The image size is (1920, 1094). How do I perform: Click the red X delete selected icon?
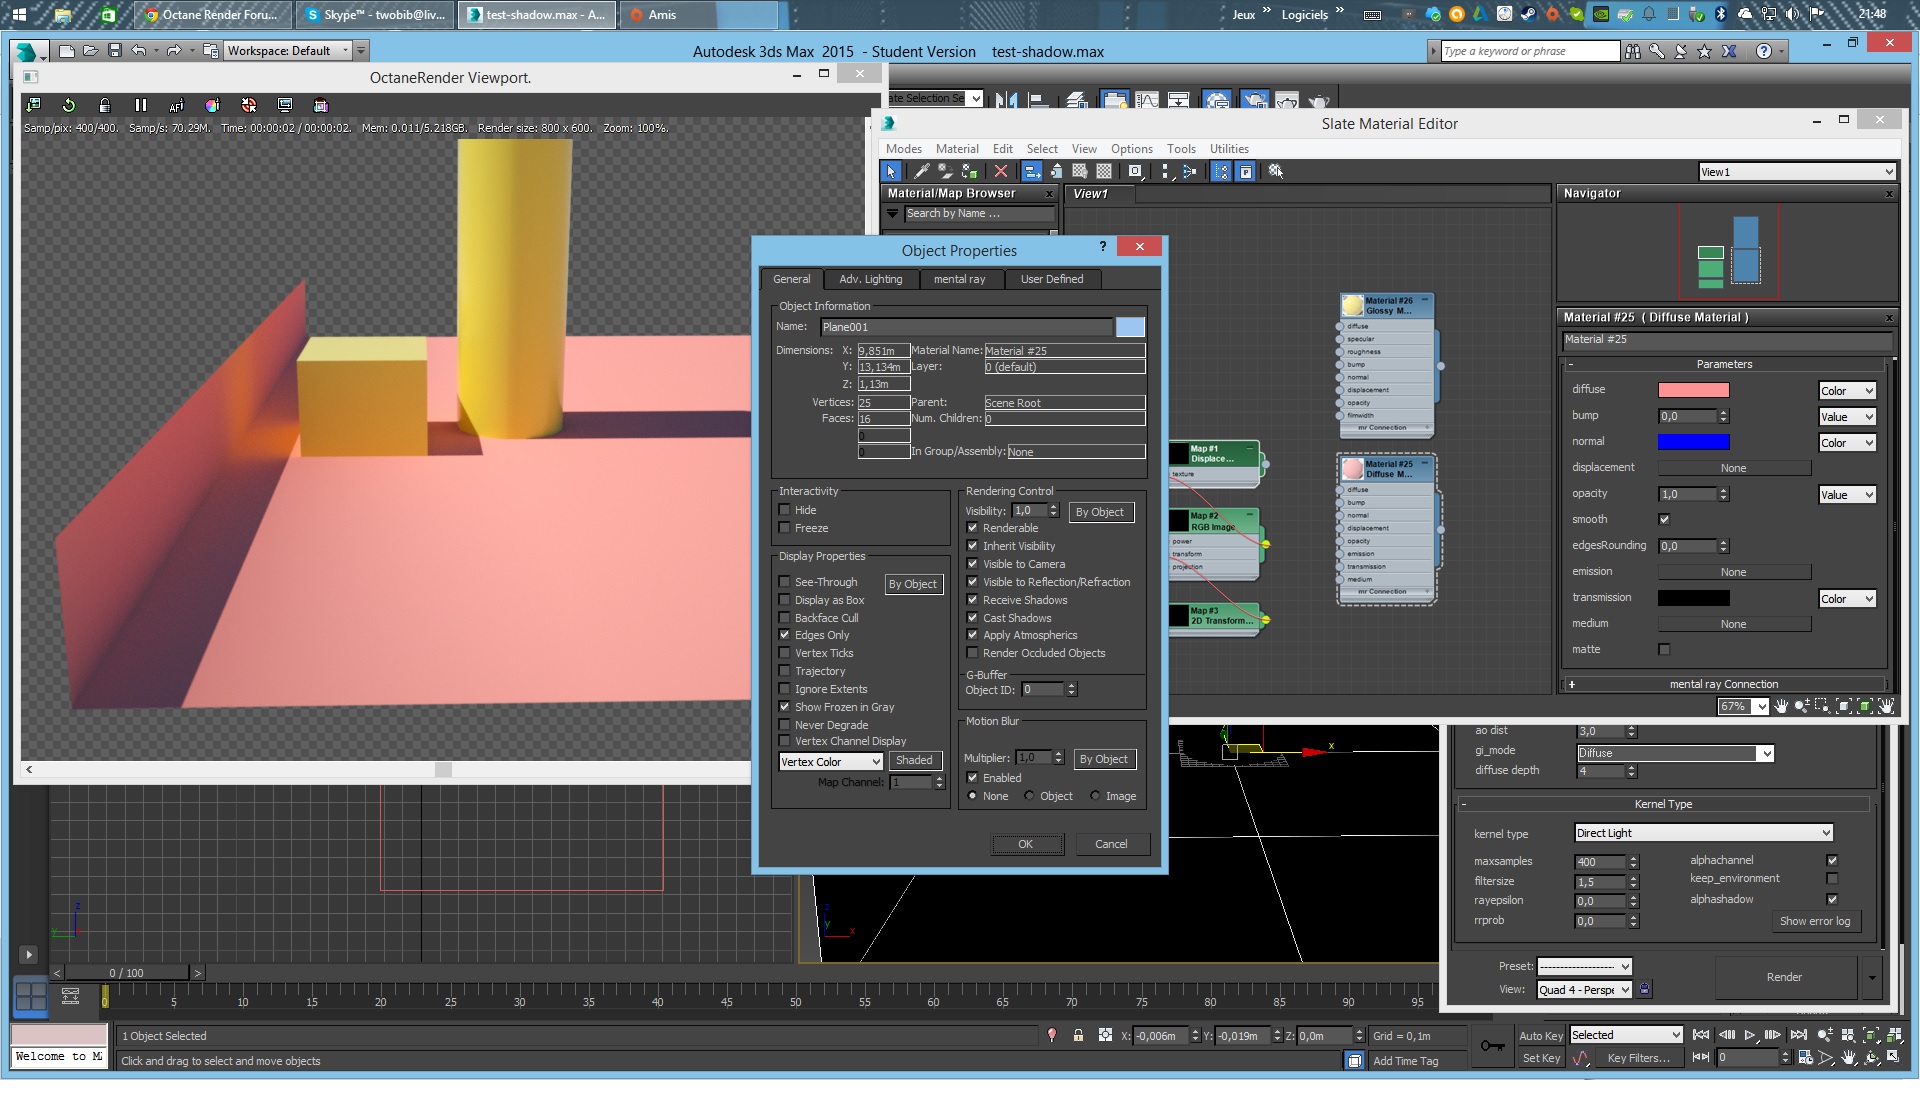point(1000,171)
